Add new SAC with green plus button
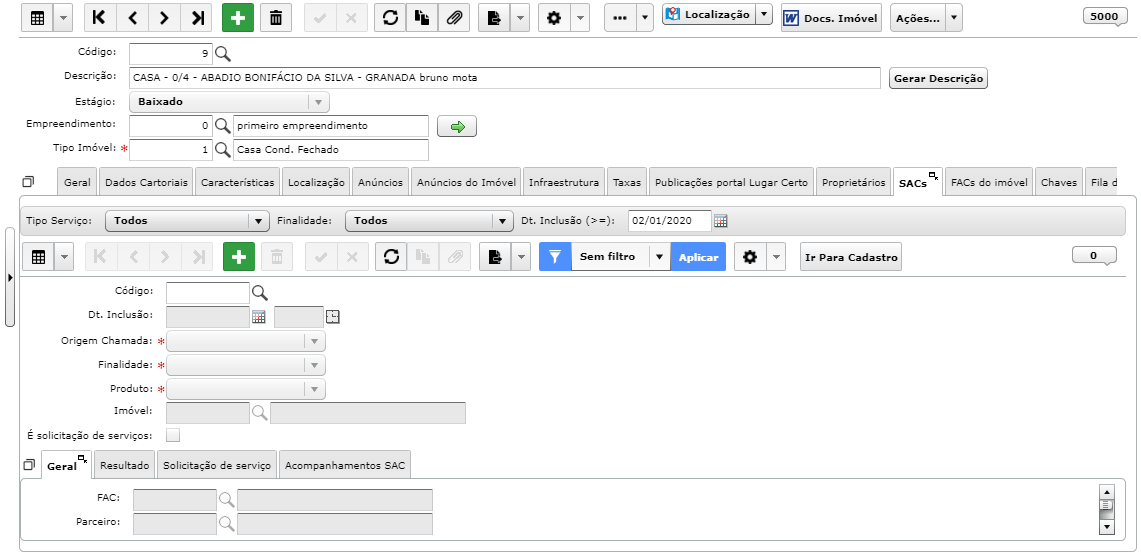The width and height of the screenshot is (1141, 555). [239, 257]
